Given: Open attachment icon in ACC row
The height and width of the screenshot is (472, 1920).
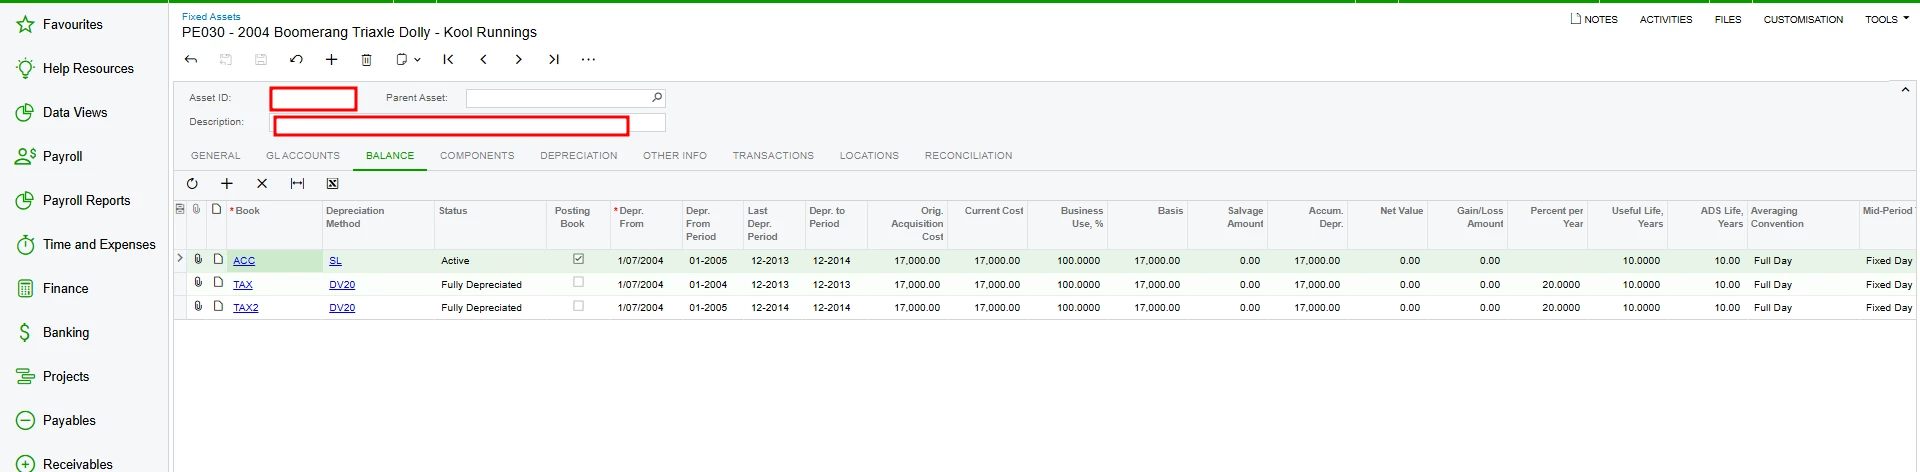Looking at the screenshot, I should (198, 259).
